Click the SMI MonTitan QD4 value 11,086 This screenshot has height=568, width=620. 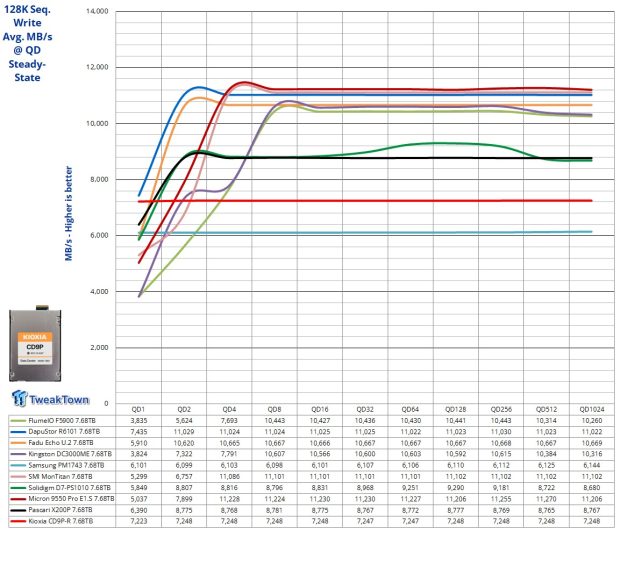tap(229, 477)
